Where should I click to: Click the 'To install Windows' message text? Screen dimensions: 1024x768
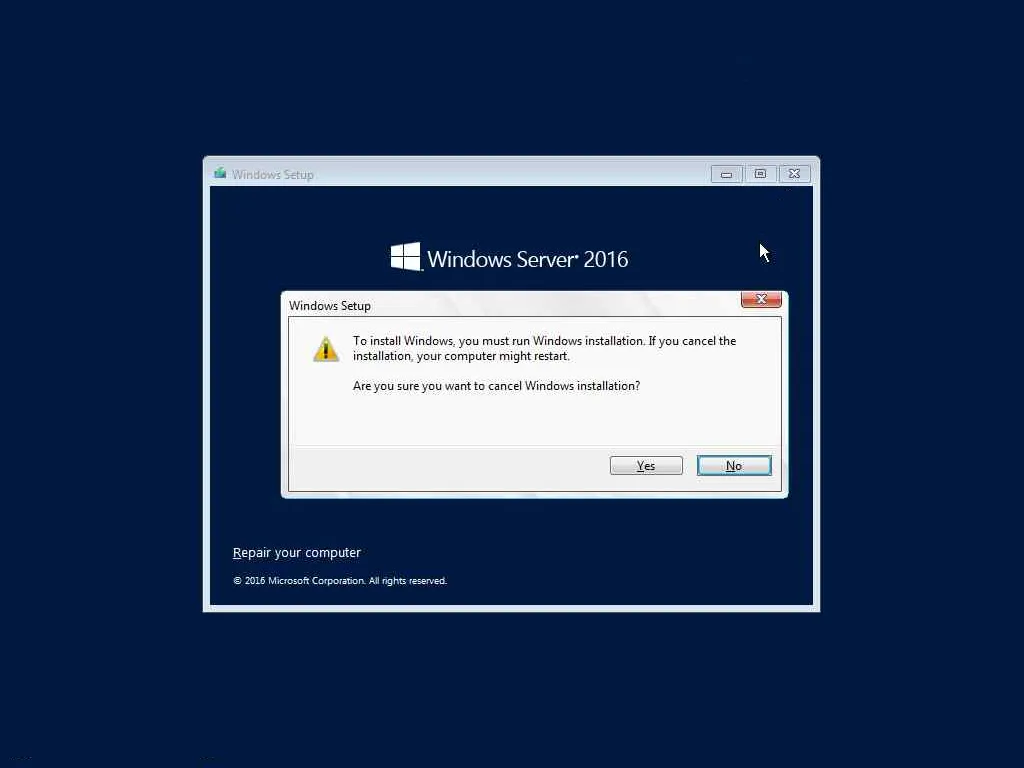coord(544,348)
